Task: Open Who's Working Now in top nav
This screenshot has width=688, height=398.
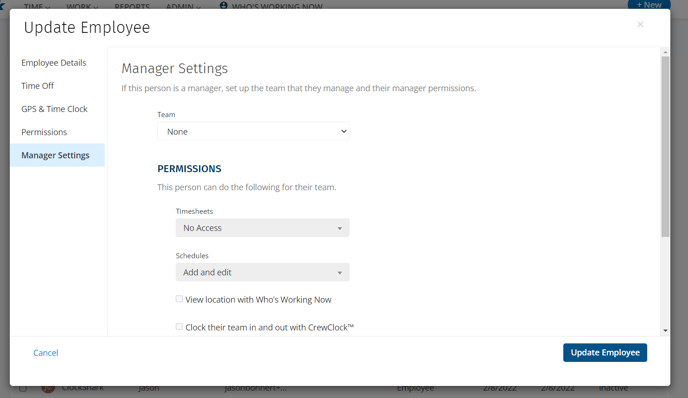Action: pyautogui.click(x=272, y=6)
